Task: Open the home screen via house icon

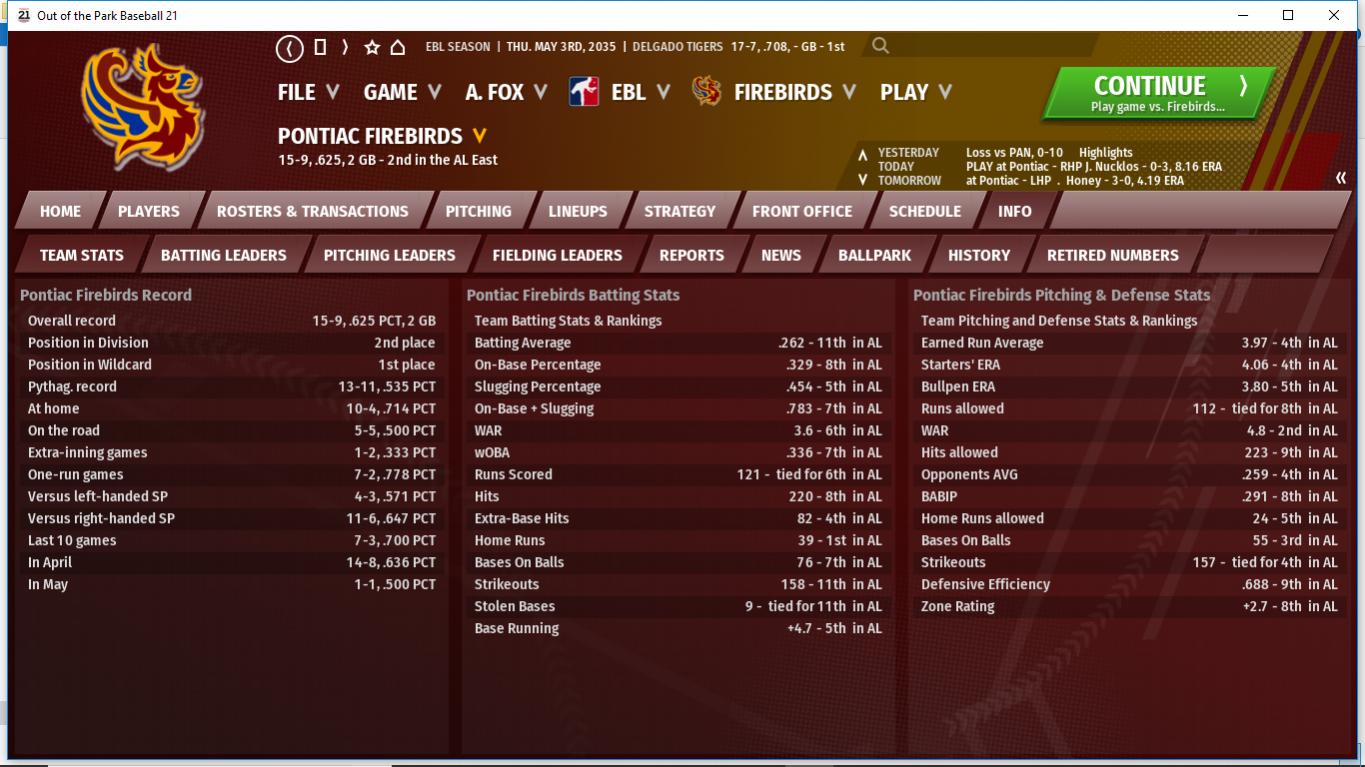Action: (x=397, y=47)
